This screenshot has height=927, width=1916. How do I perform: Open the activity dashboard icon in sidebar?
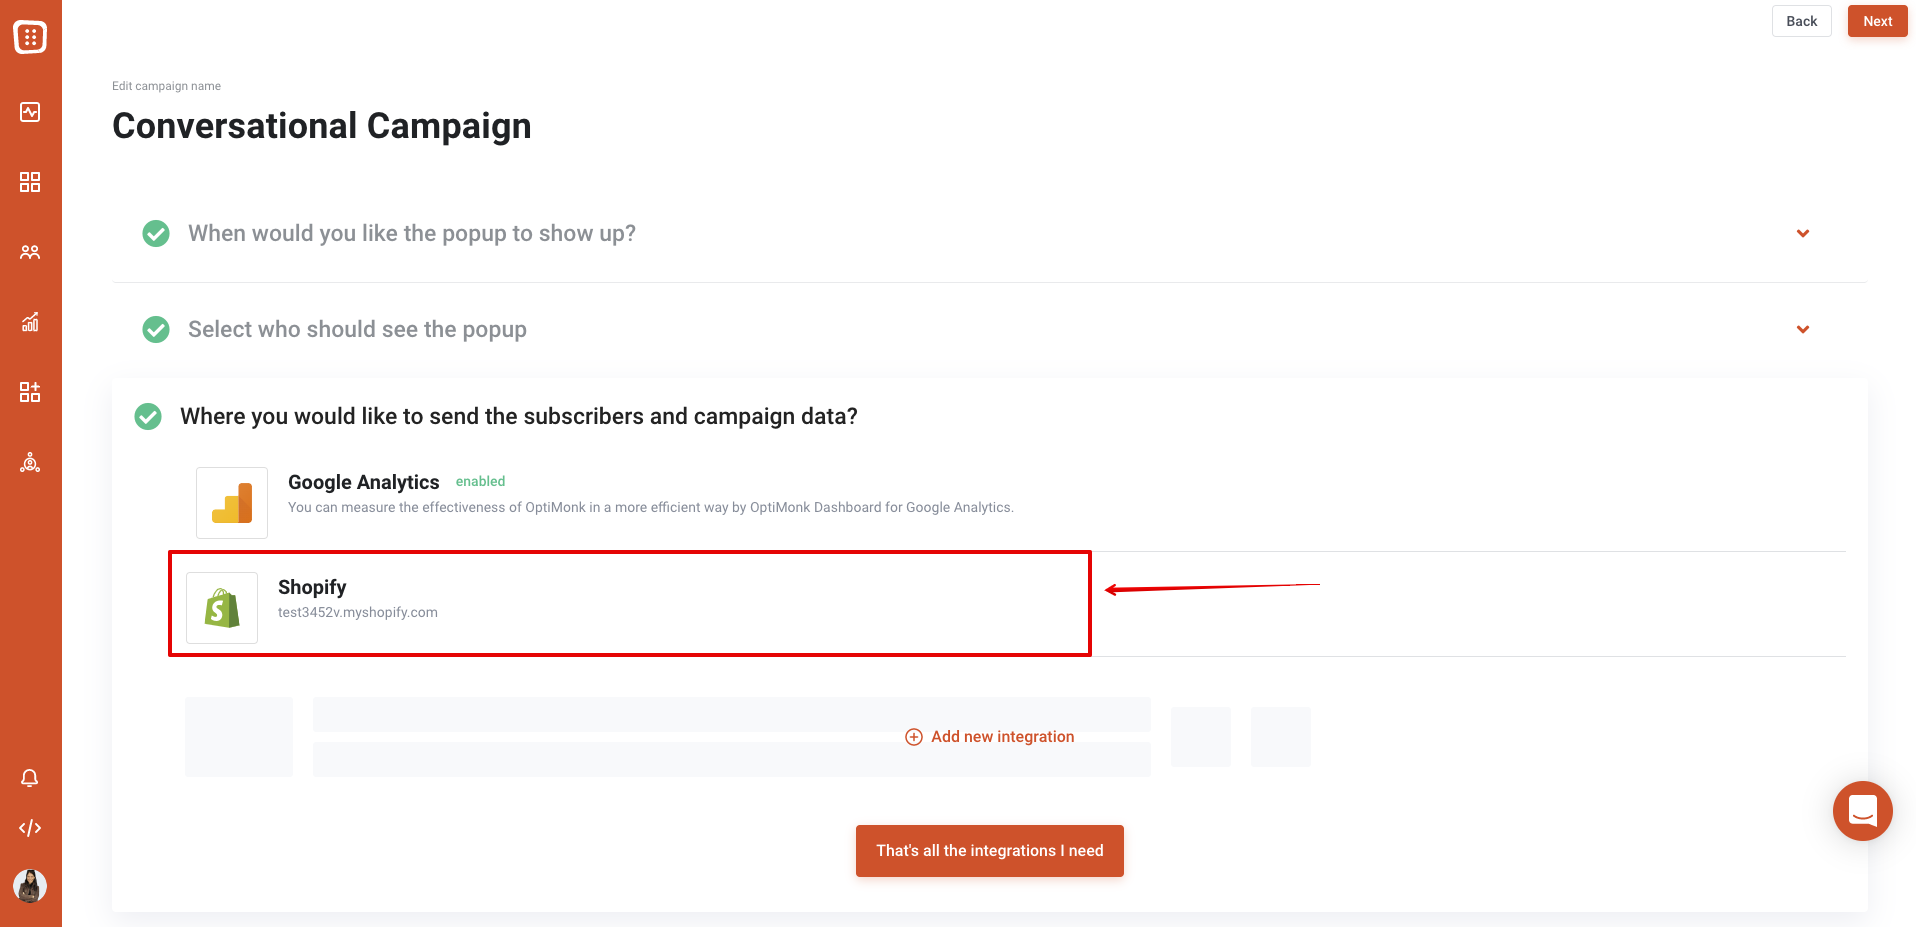[x=30, y=112]
